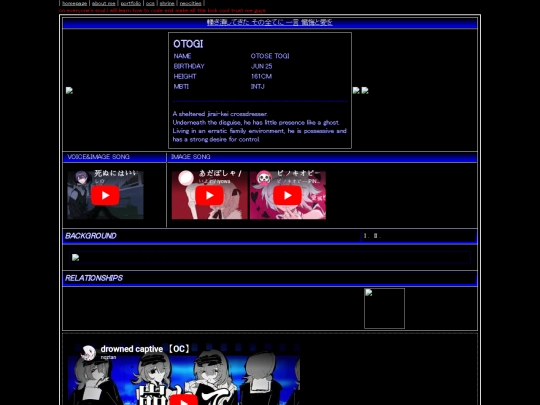Image resolution: width=540 pixels, height=405 pixels.
Task: Open the portfolio link
Action: [131, 3]
